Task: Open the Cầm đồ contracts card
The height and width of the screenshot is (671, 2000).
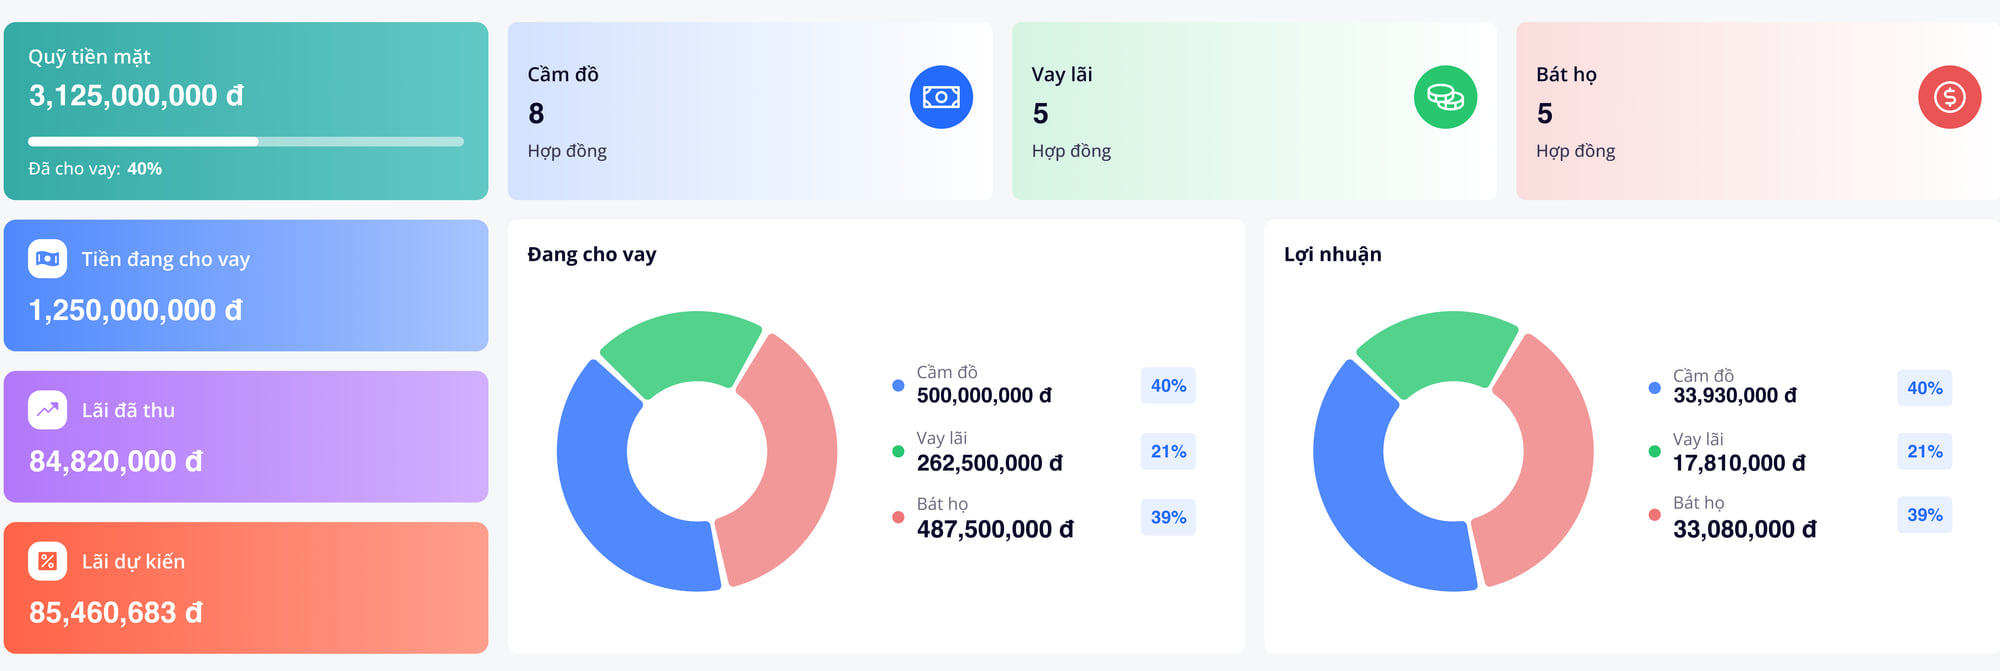Action: [x=750, y=111]
